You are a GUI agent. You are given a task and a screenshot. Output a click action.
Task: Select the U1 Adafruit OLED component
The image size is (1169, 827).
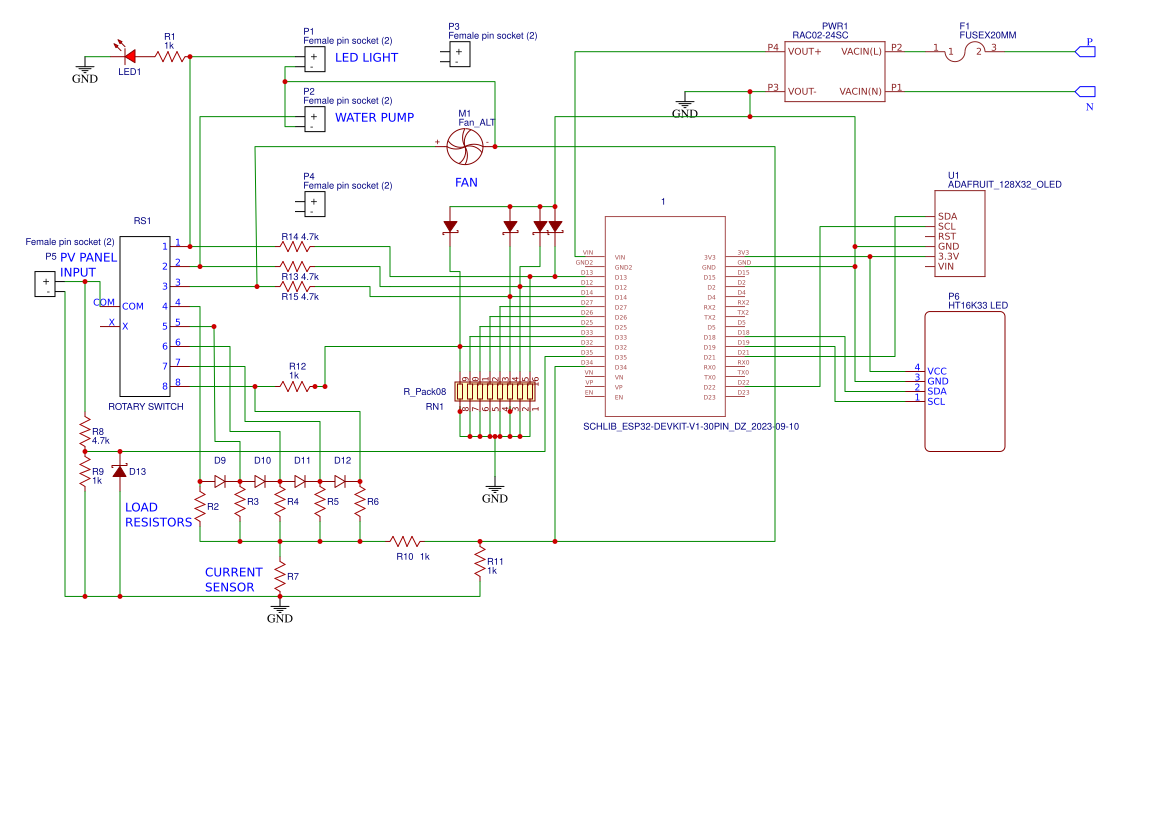click(x=958, y=234)
